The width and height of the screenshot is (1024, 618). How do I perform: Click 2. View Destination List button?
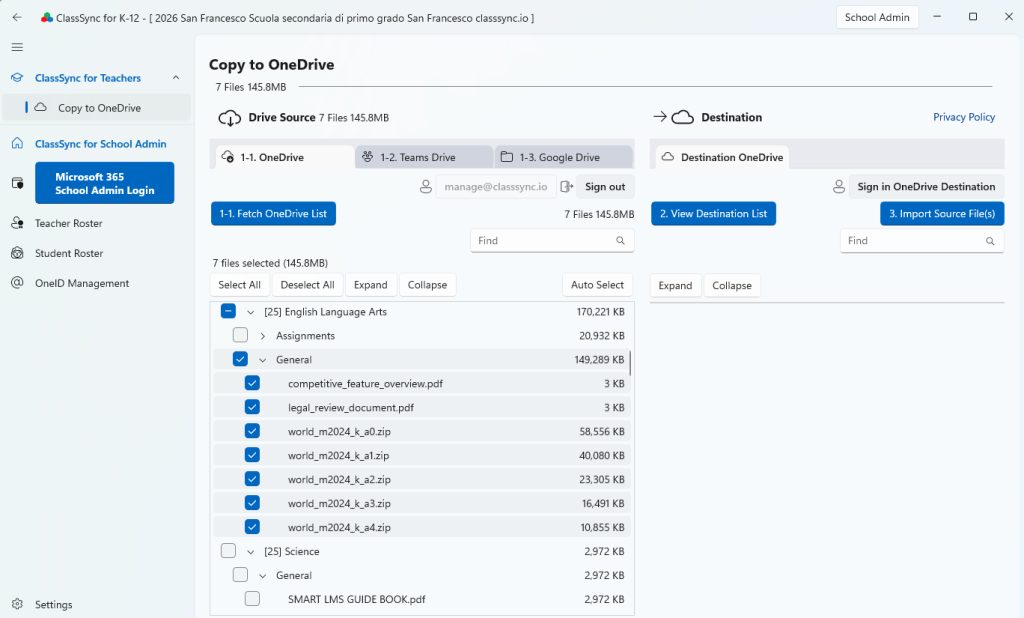pos(713,214)
